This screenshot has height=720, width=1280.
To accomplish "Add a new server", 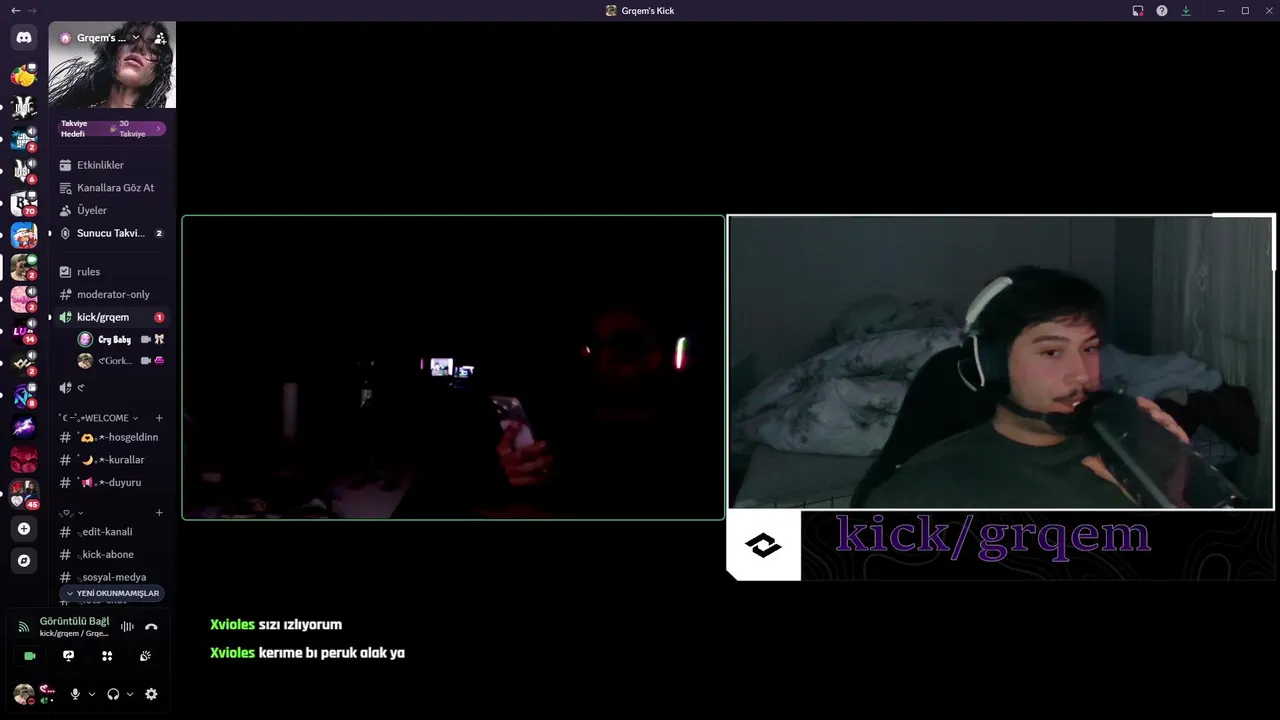I will pyautogui.click(x=24, y=528).
